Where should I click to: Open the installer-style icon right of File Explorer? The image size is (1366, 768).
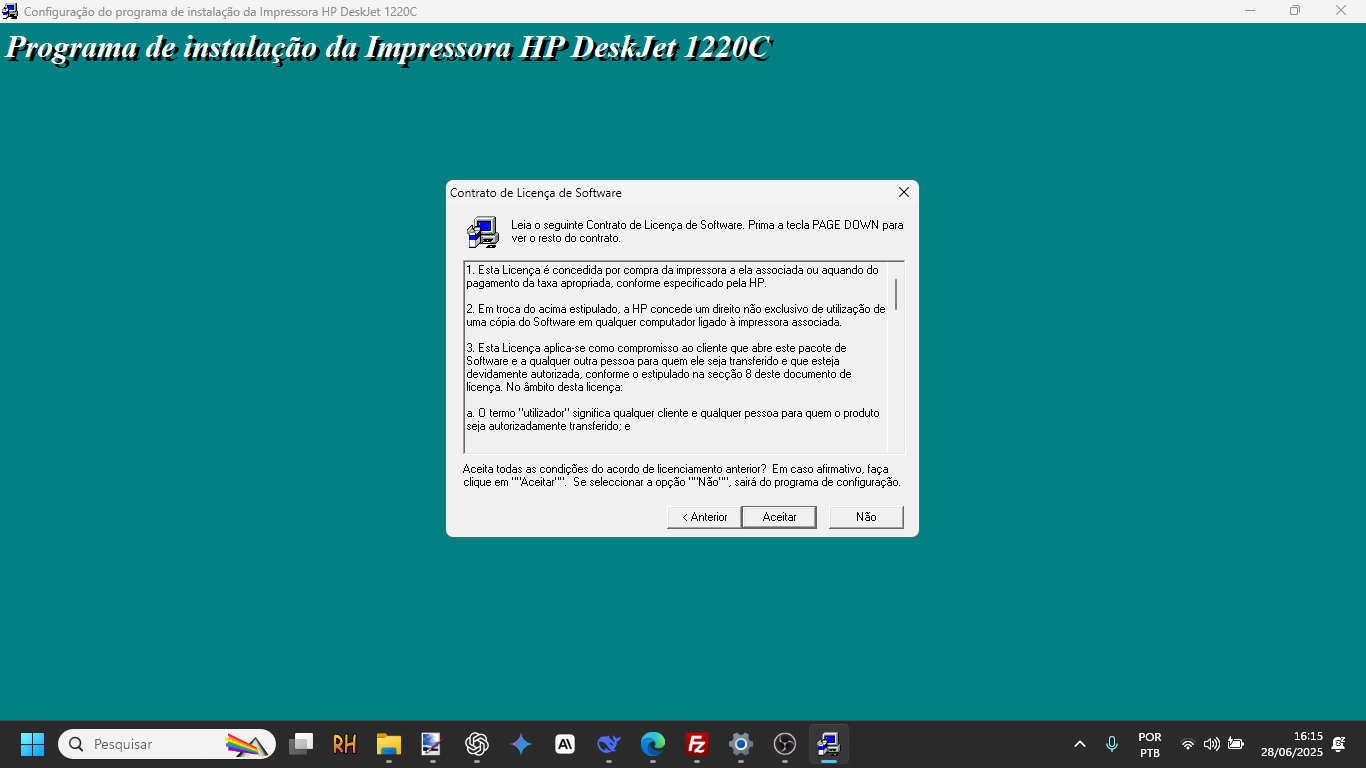click(433, 744)
